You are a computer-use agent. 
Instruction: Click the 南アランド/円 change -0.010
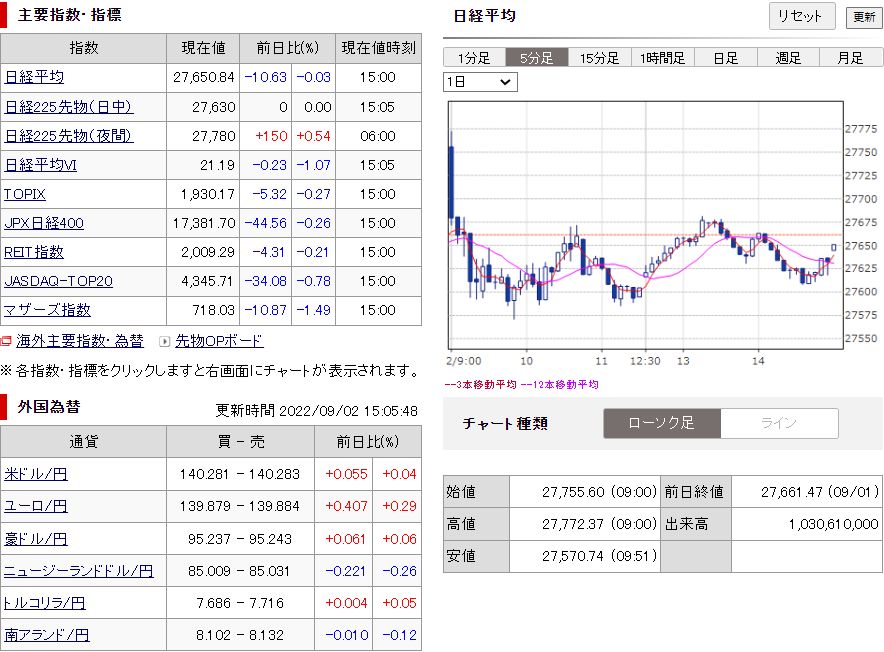click(x=347, y=635)
